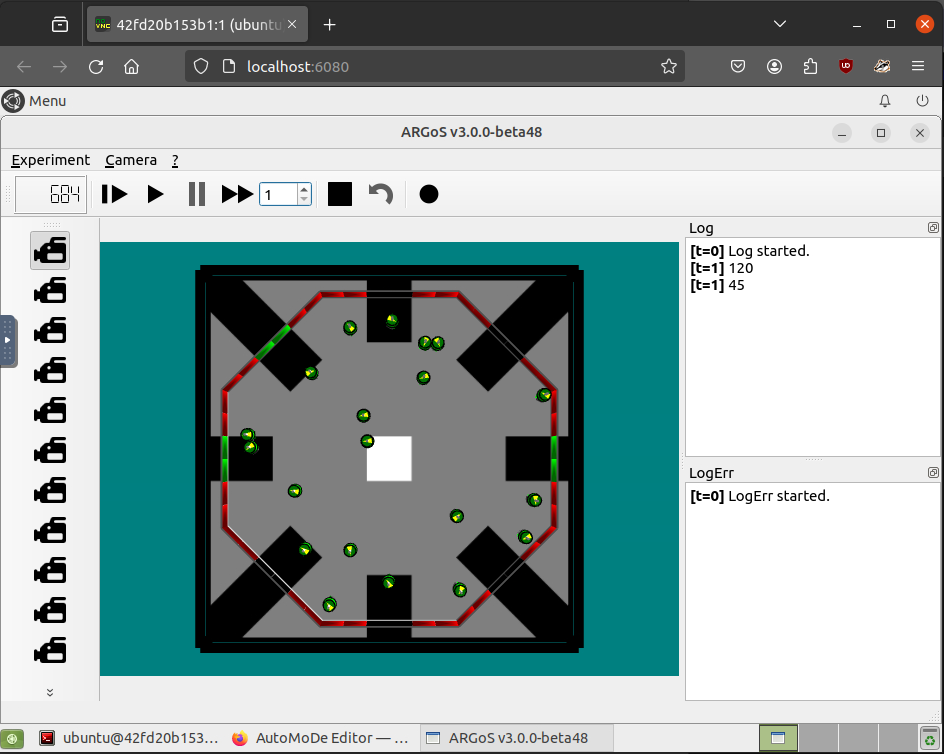The width and height of the screenshot is (944, 754).
Task: Open the trash icon in the bottom panel
Action: pyautogui.click(x=931, y=738)
